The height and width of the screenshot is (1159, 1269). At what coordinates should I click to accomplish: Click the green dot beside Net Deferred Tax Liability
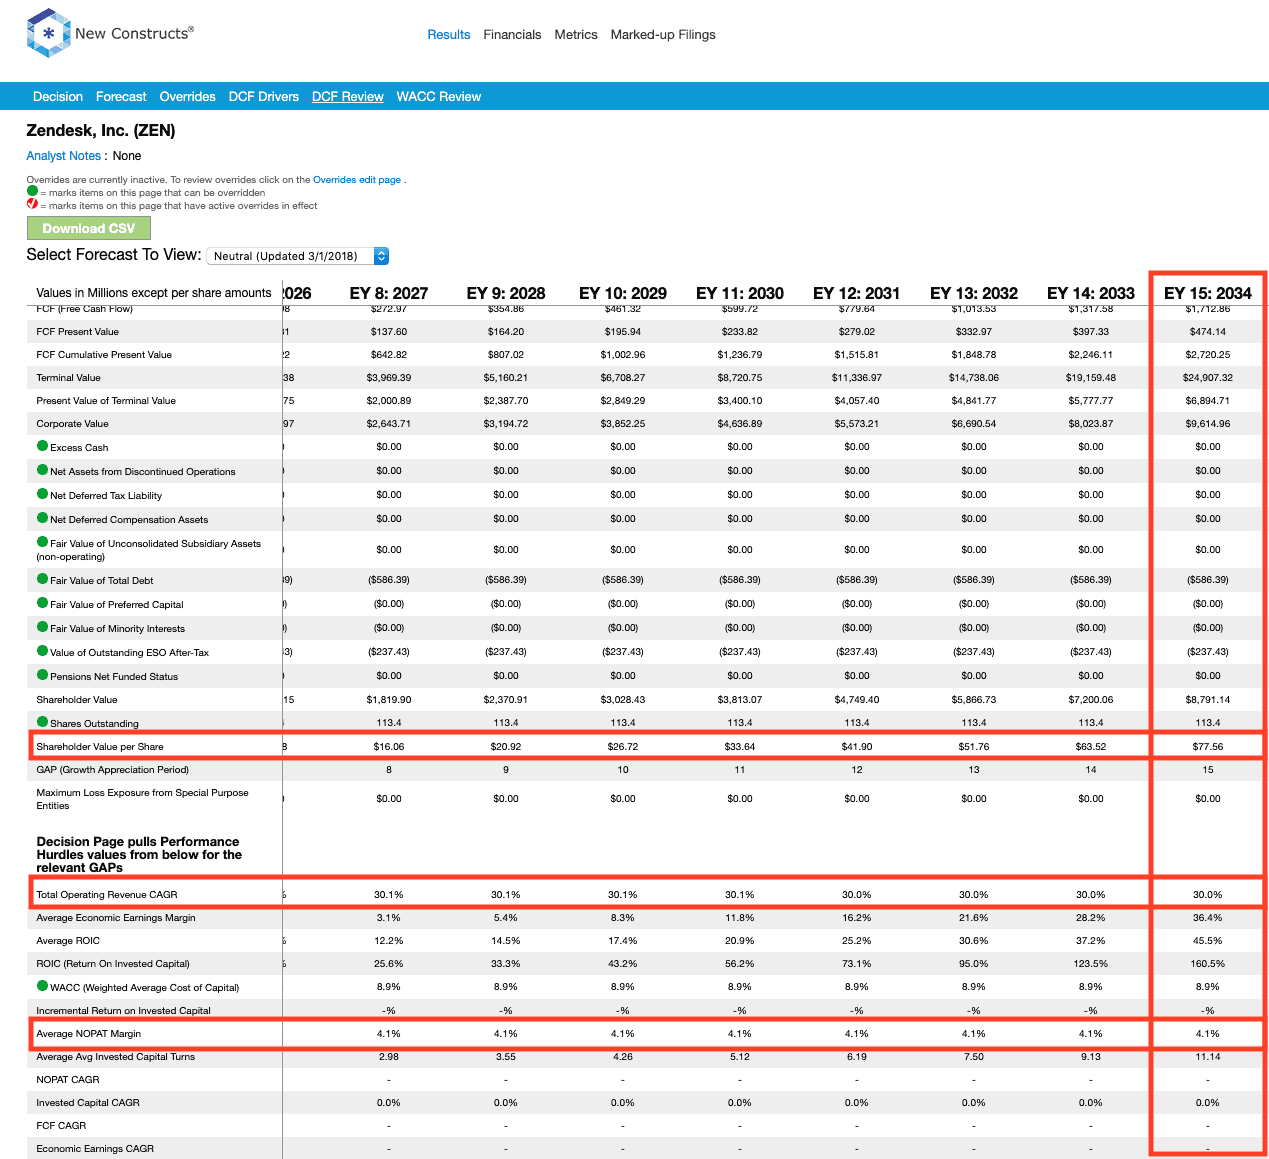[42, 494]
